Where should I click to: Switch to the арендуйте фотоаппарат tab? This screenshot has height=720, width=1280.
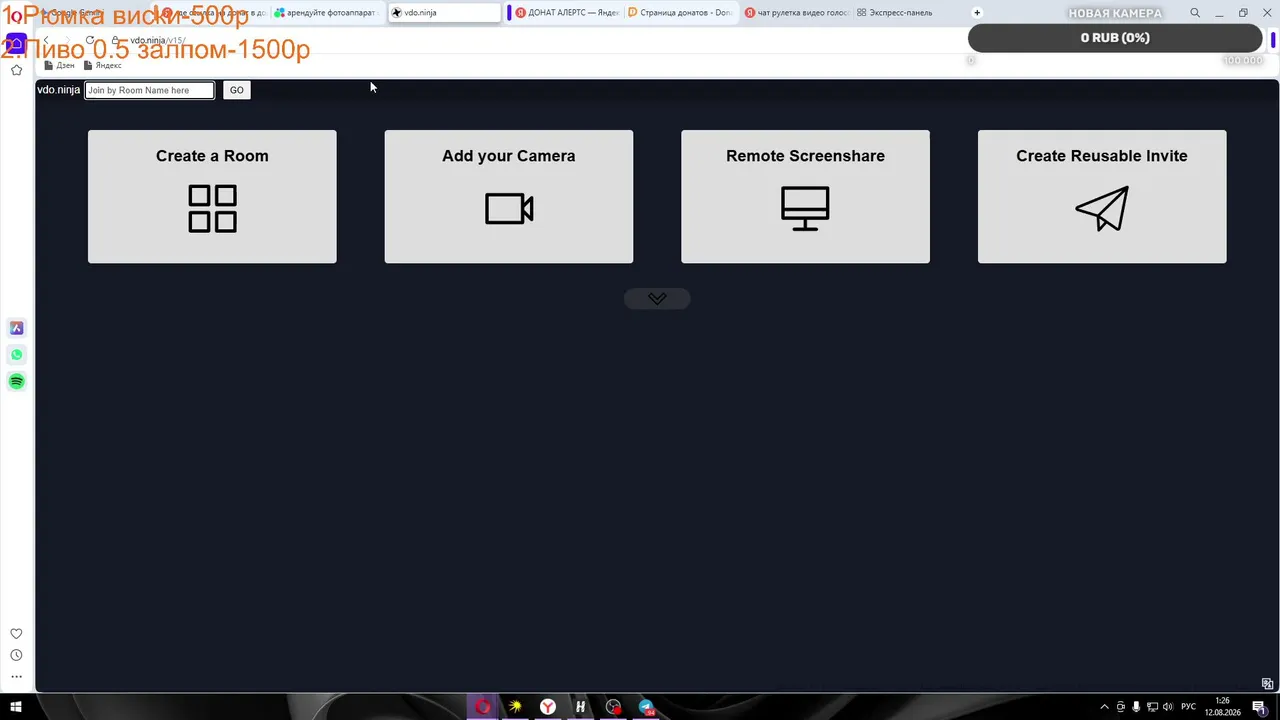click(326, 13)
